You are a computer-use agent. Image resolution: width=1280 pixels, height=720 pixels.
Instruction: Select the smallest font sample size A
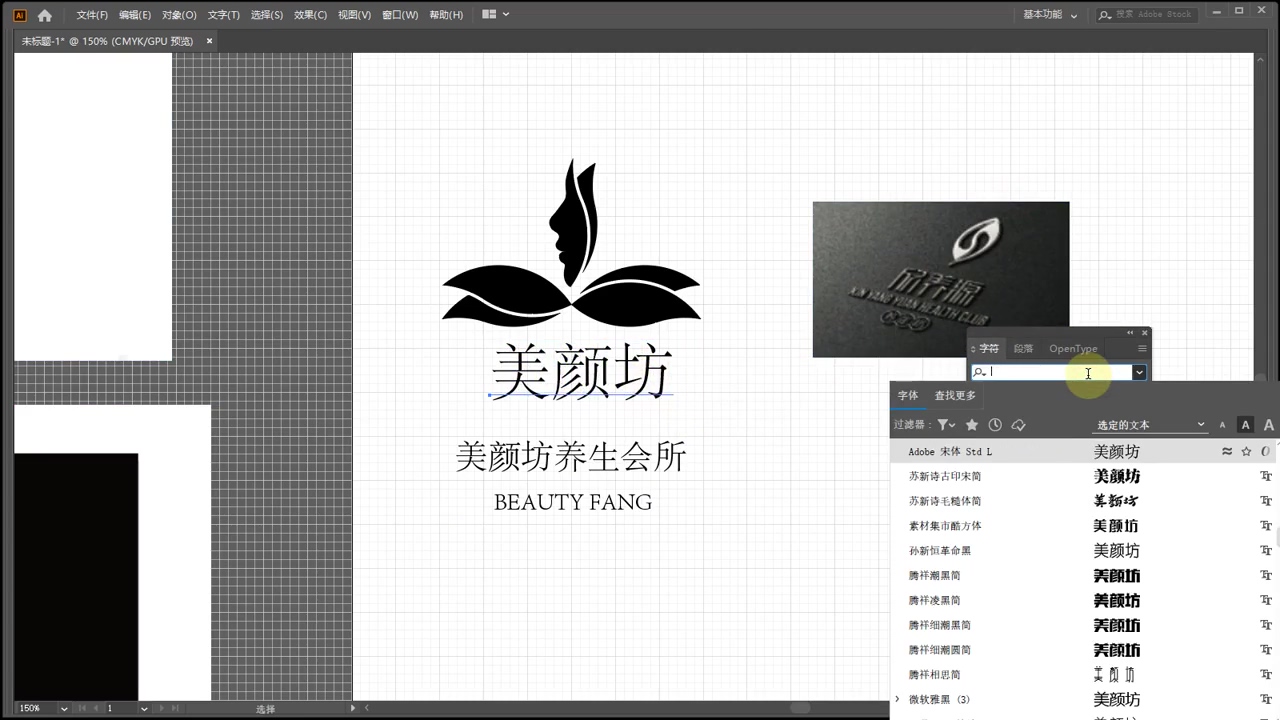point(1222,425)
